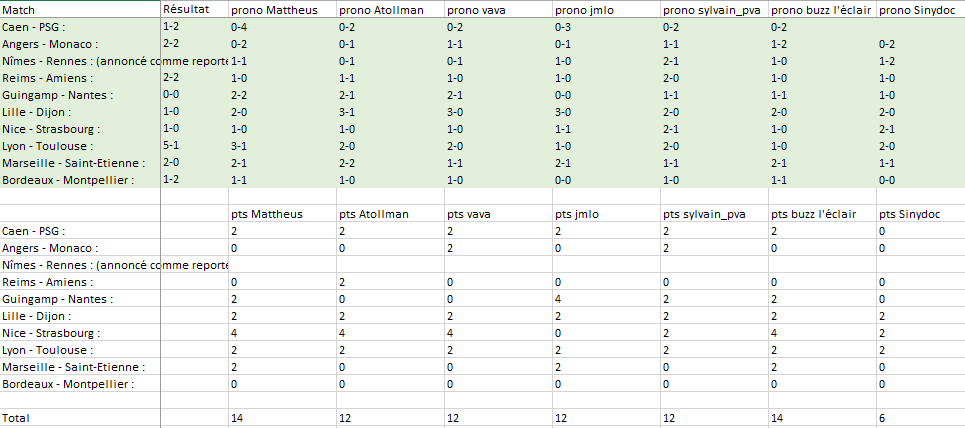Select Mattheus's total points cell showing 14
This screenshot has width=965, height=428.
237,417
